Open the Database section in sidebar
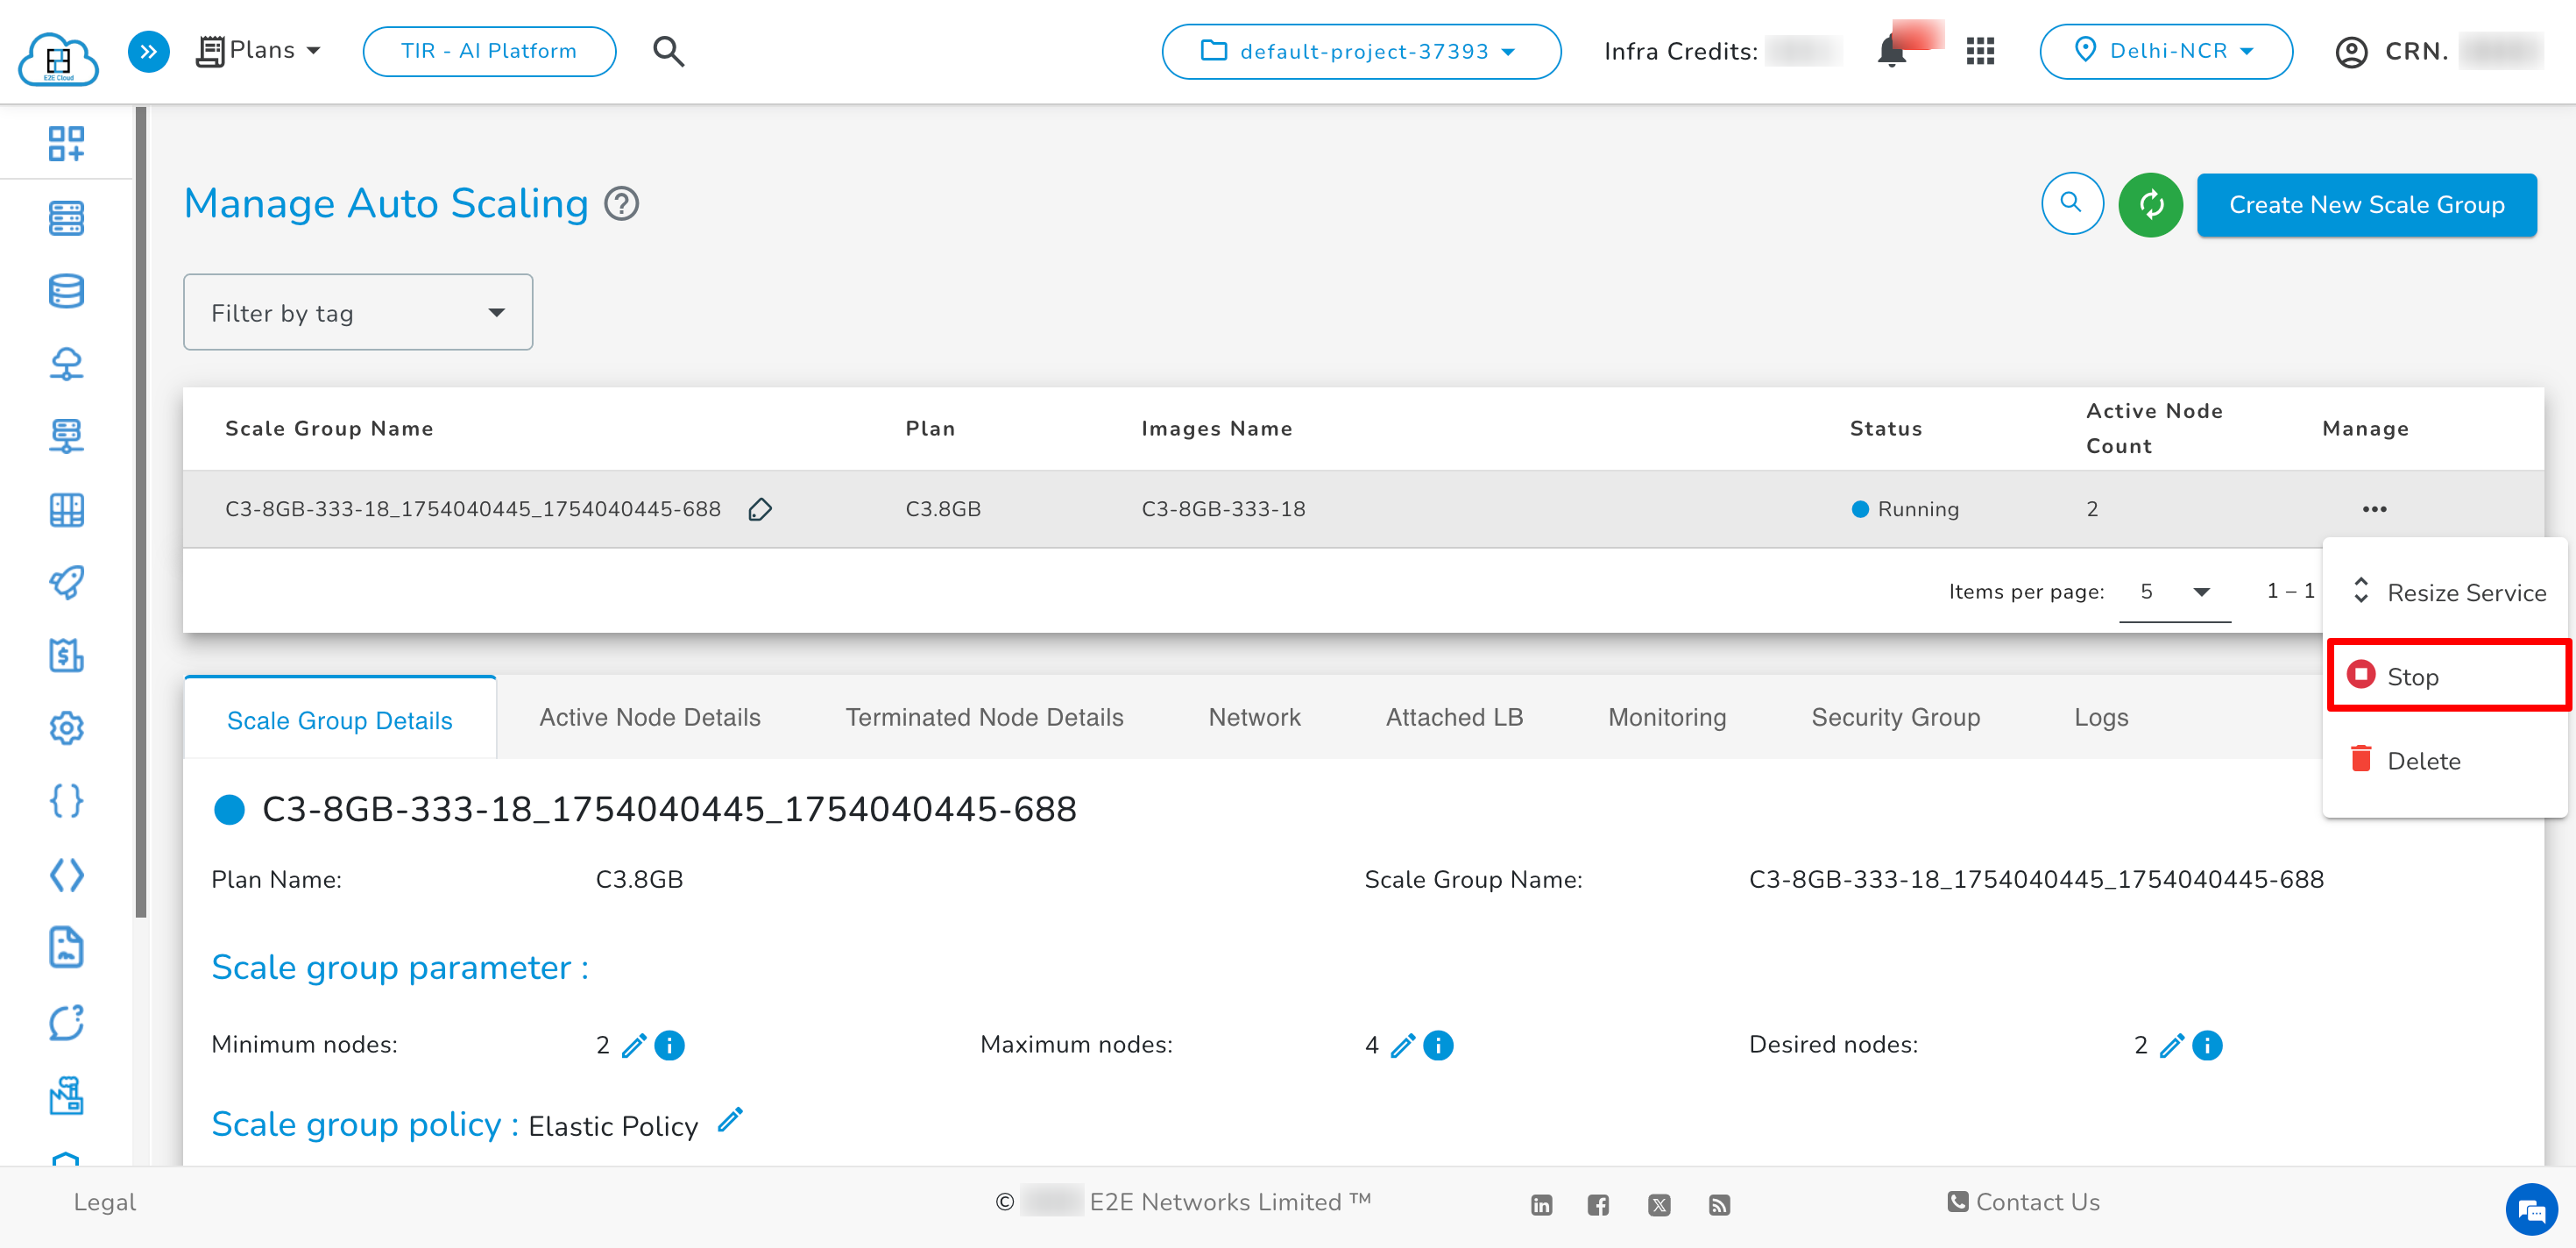This screenshot has height=1248, width=2576. tap(66, 291)
